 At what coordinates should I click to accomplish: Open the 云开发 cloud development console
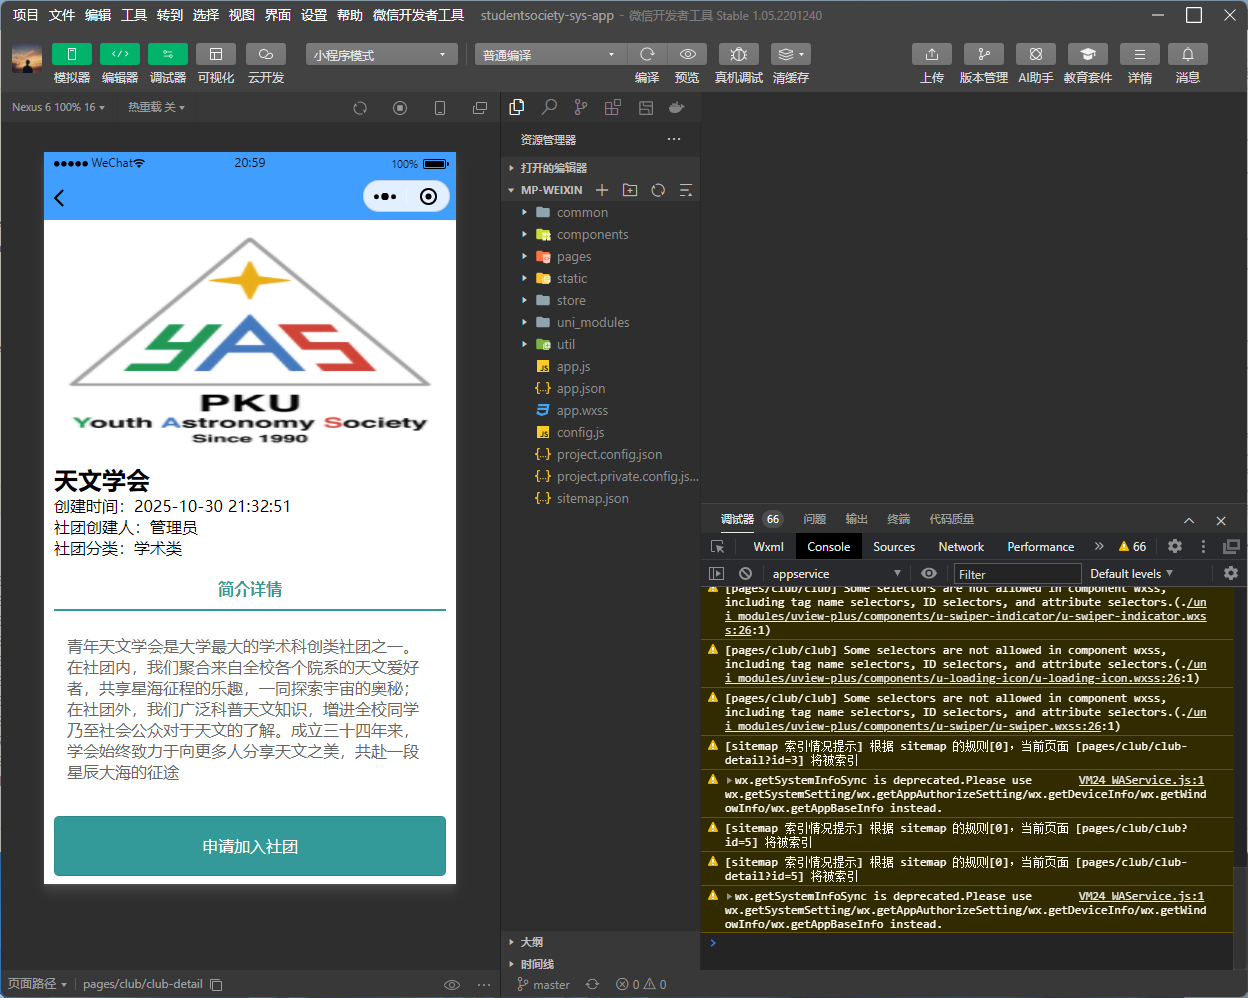click(x=266, y=54)
